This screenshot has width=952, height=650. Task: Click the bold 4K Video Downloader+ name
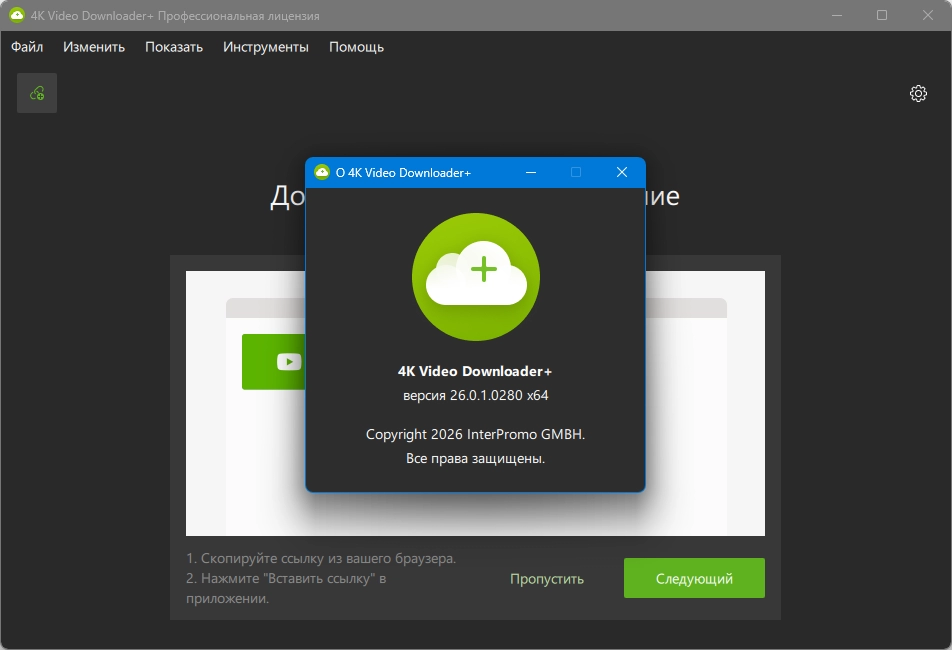coord(475,371)
